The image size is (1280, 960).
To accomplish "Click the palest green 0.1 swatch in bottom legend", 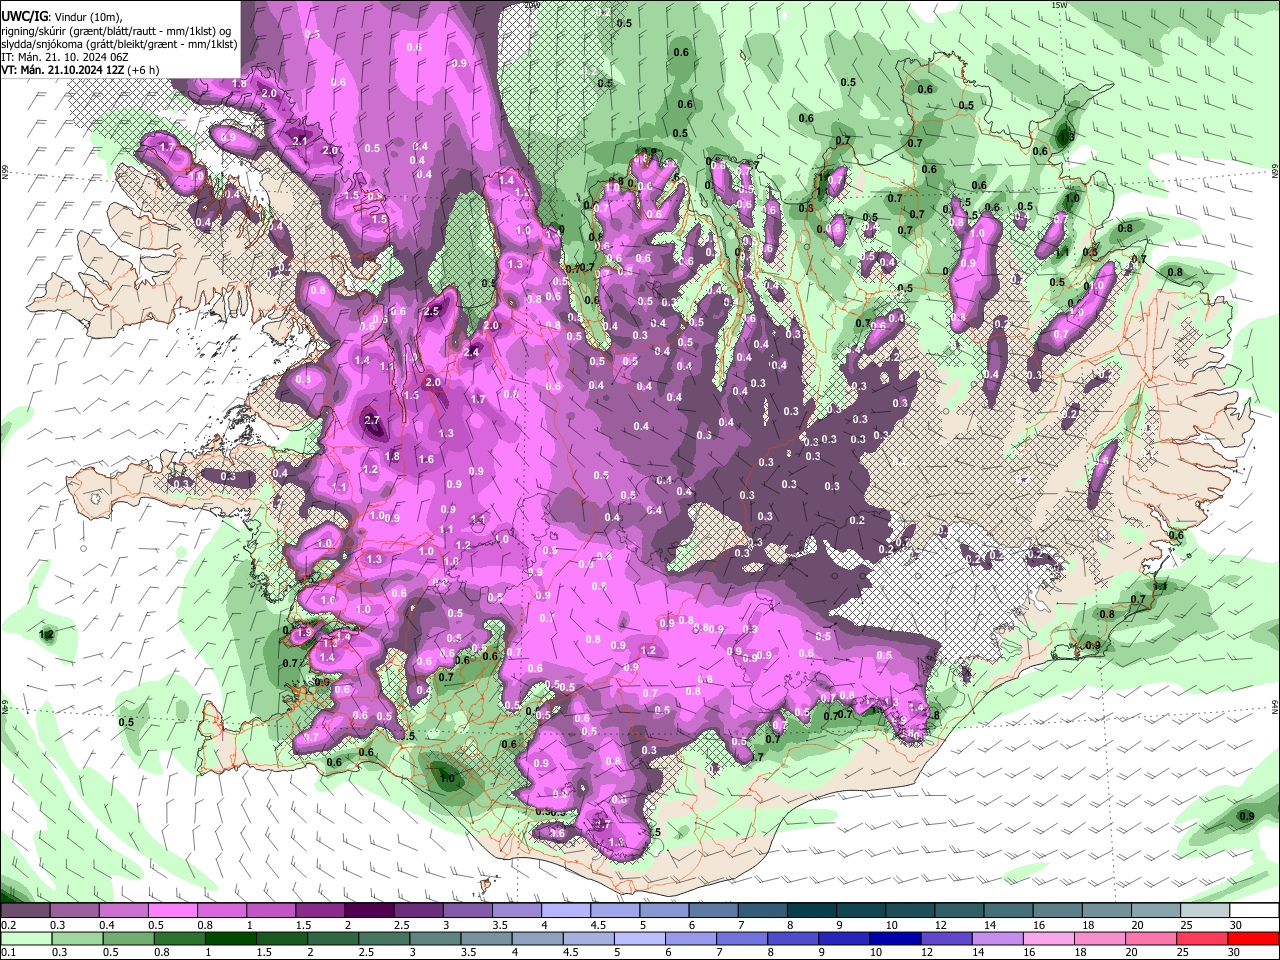I will point(24,938).
